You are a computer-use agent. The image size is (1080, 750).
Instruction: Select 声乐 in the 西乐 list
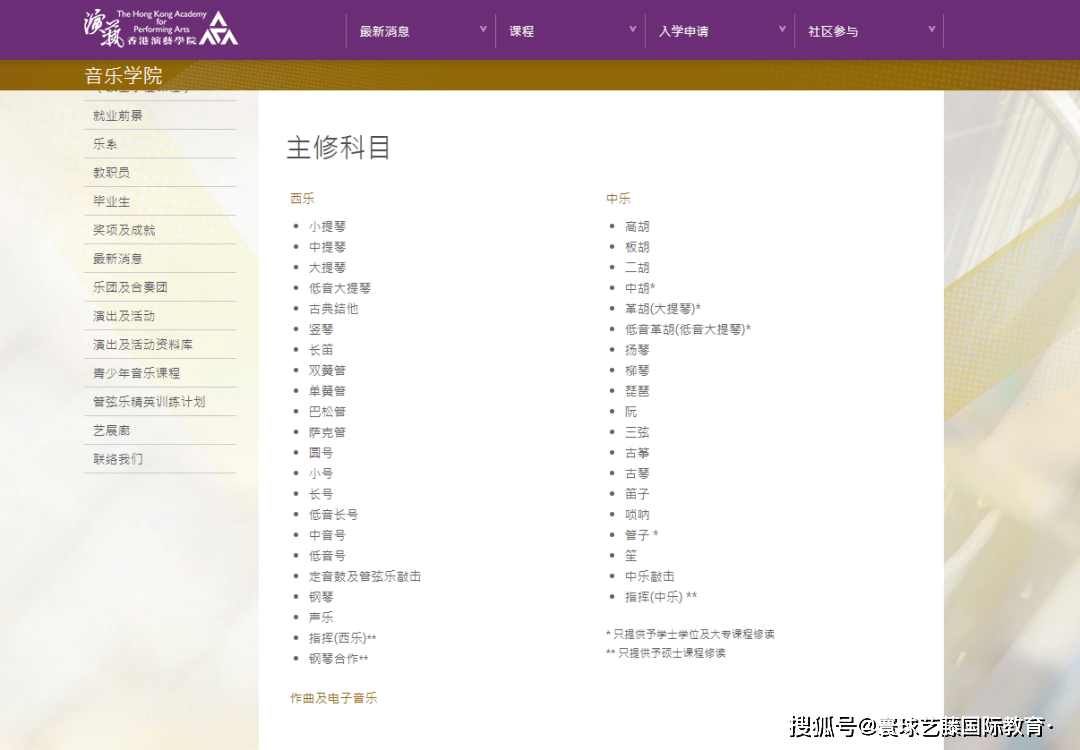coord(321,617)
